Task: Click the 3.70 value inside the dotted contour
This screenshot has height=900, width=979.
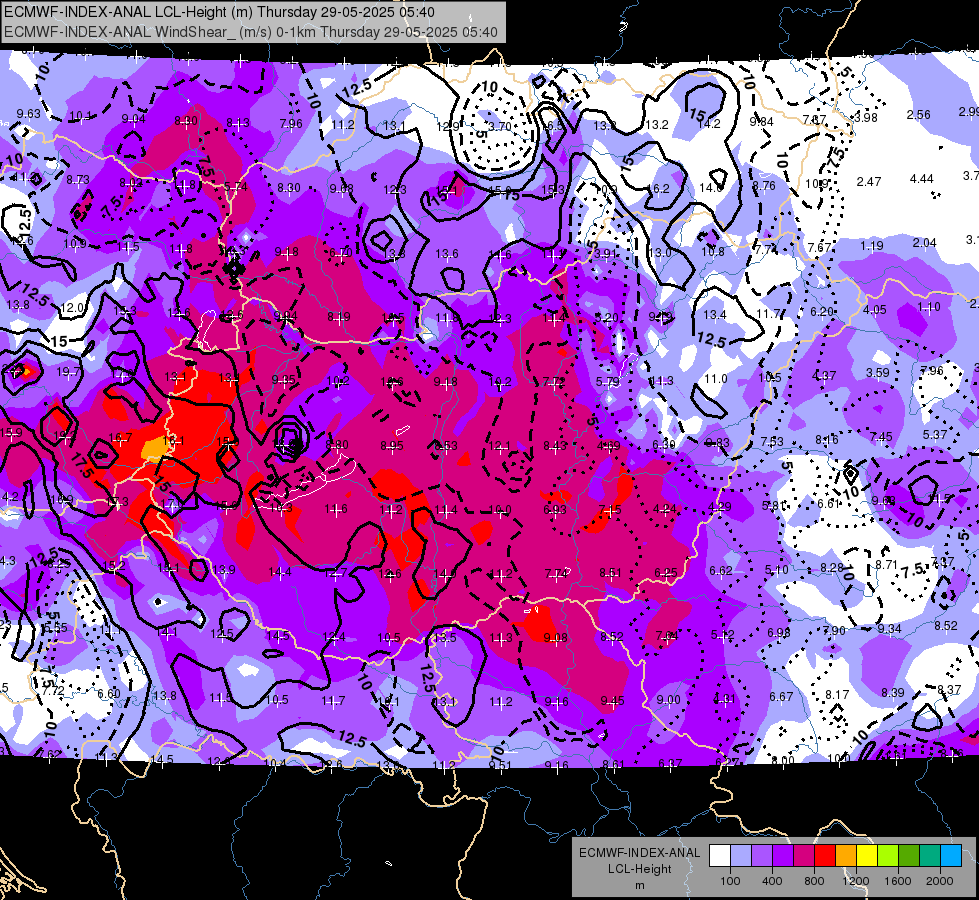Action: 499,127
